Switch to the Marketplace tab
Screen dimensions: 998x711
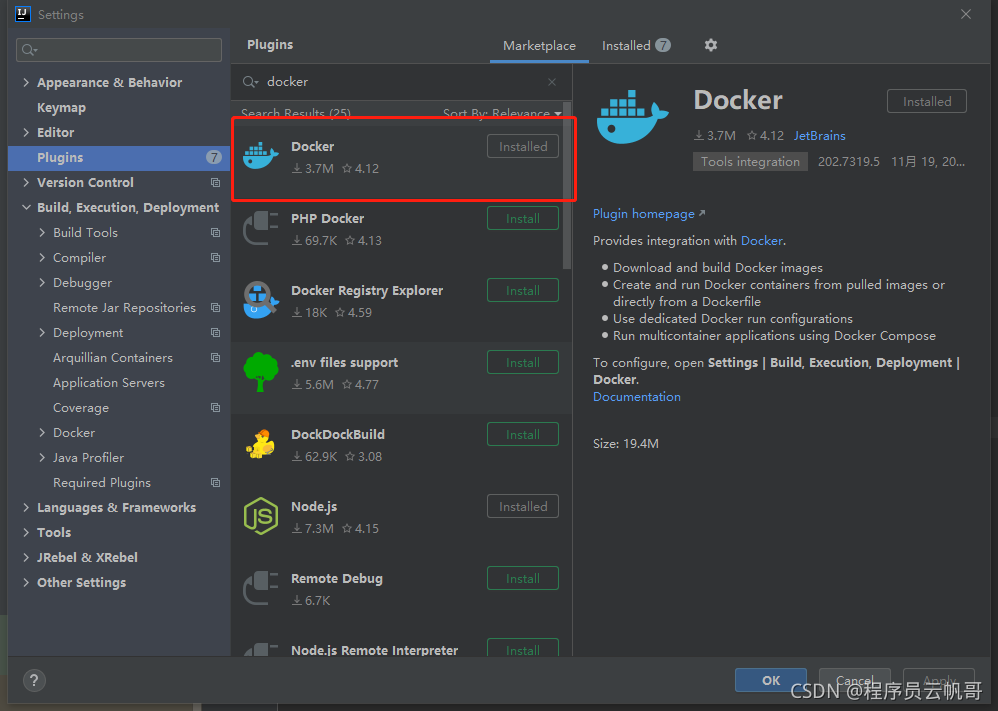point(539,46)
